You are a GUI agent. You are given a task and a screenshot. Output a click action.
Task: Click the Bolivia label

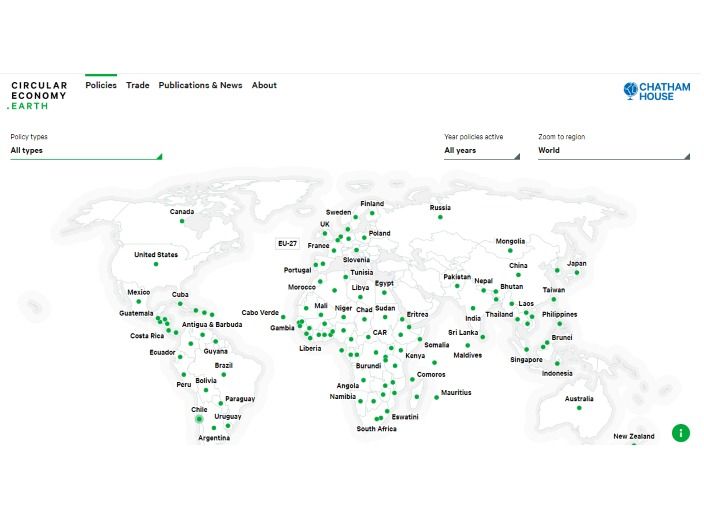[206, 380]
